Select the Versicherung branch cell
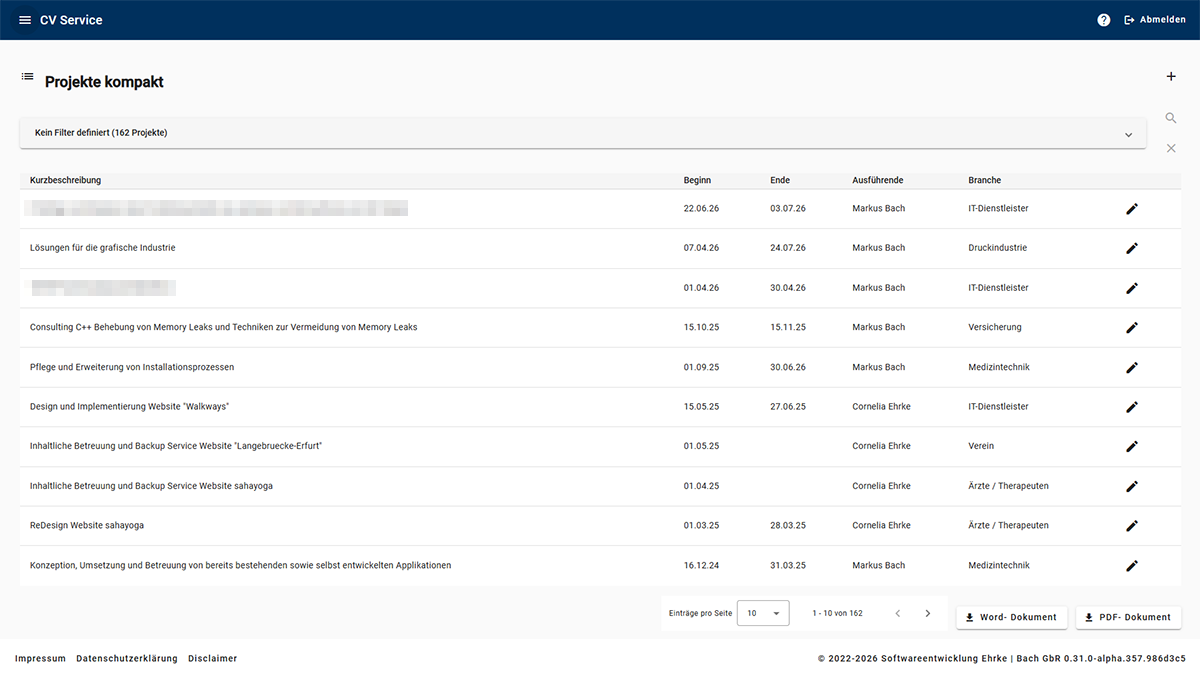The width and height of the screenshot is (1200, 674). coord(995,327)
